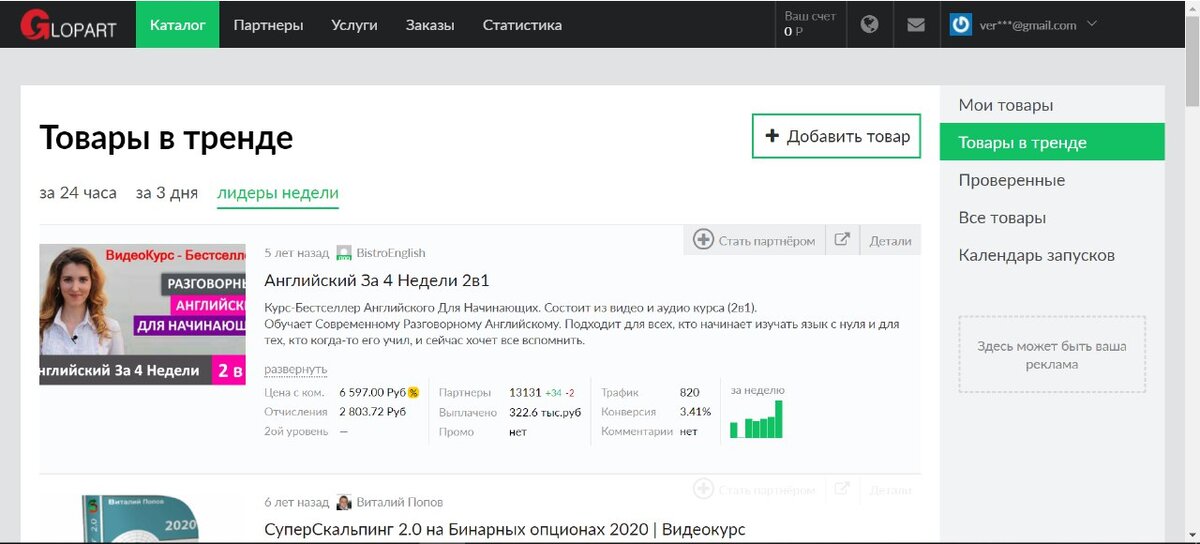
Task: Open external link icon for Английский За 4 Недели
Action: pyautogui.click(x=842, y=240)
